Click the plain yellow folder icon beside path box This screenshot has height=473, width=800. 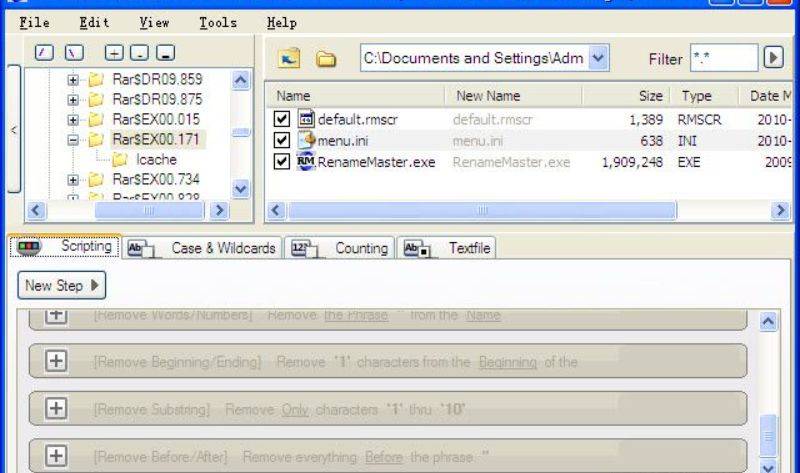[326, 59]
